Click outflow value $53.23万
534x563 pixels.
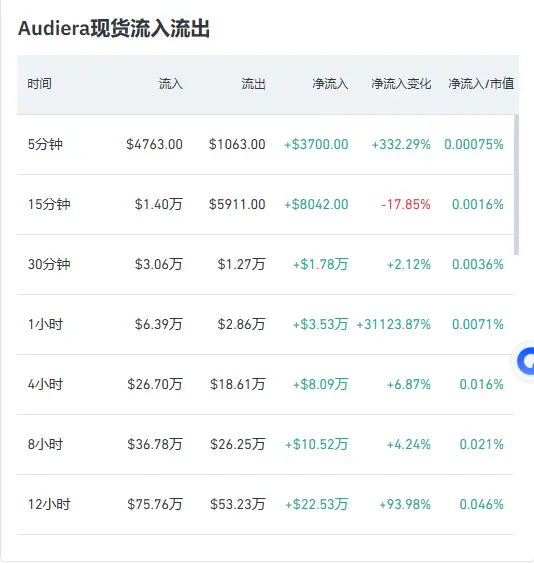[x=238, y=504]
